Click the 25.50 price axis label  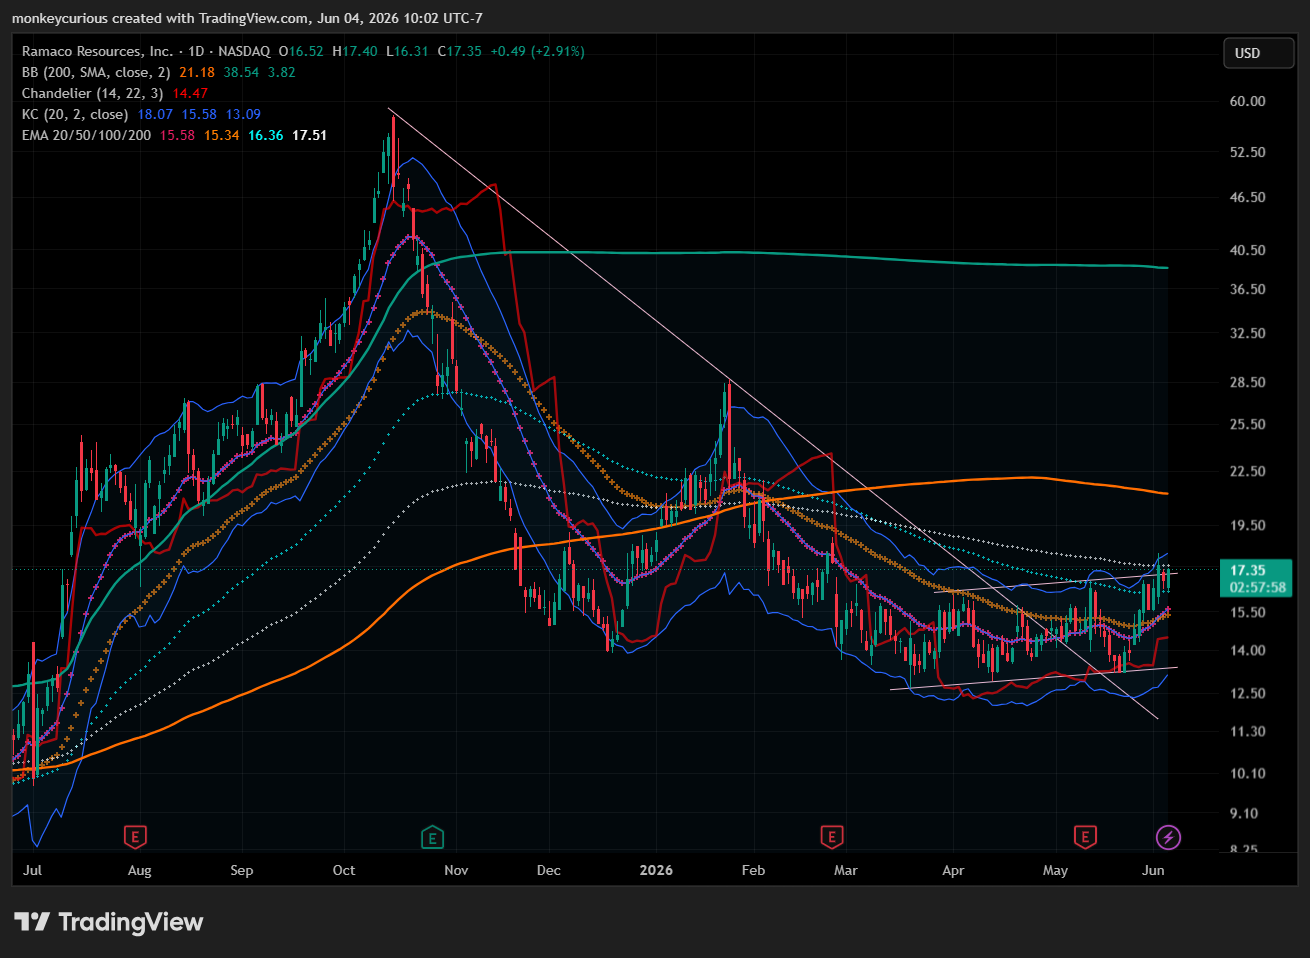[x=1248, y=424]
